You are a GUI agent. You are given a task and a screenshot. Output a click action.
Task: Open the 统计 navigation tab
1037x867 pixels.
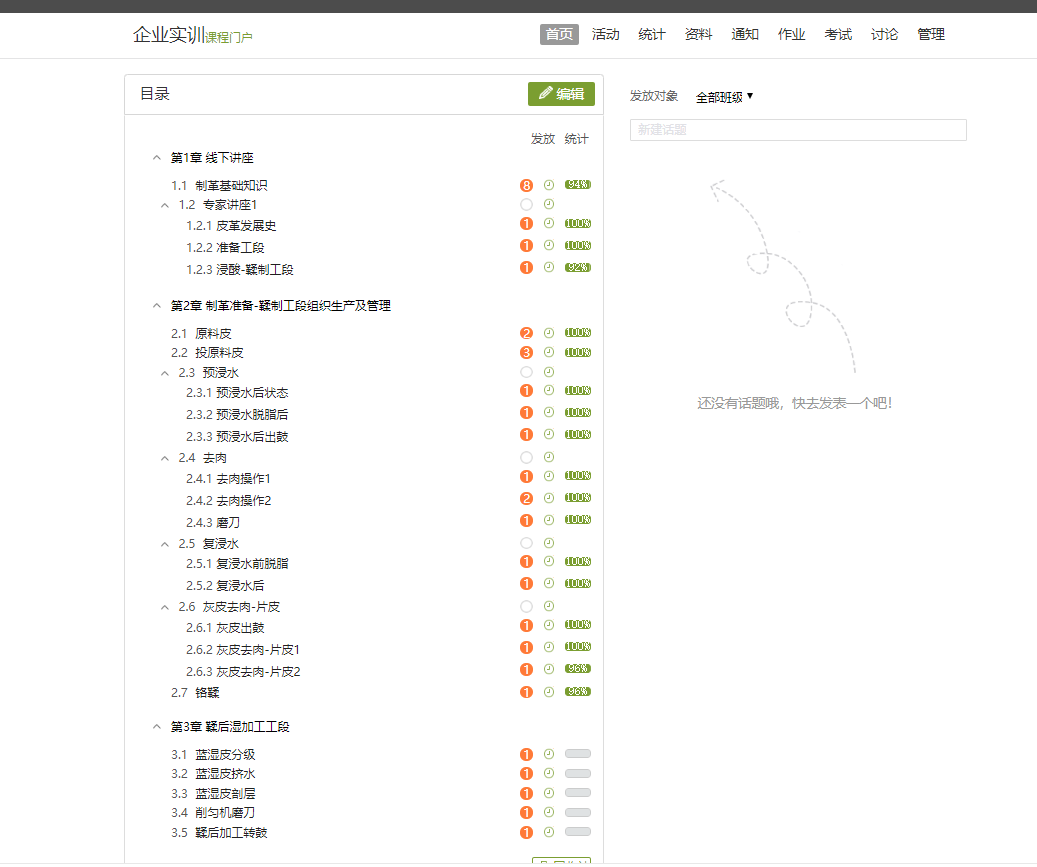[652, 34]
